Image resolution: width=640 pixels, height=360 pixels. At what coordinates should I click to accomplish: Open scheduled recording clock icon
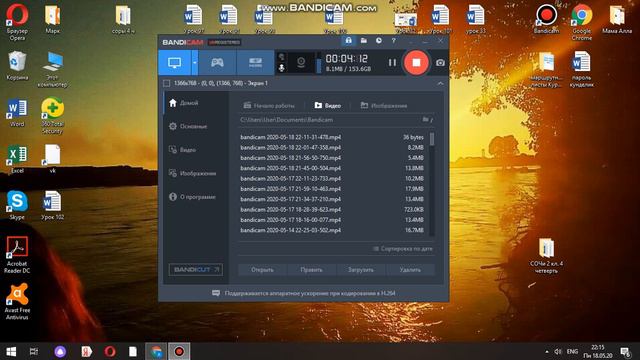(379, 40)
